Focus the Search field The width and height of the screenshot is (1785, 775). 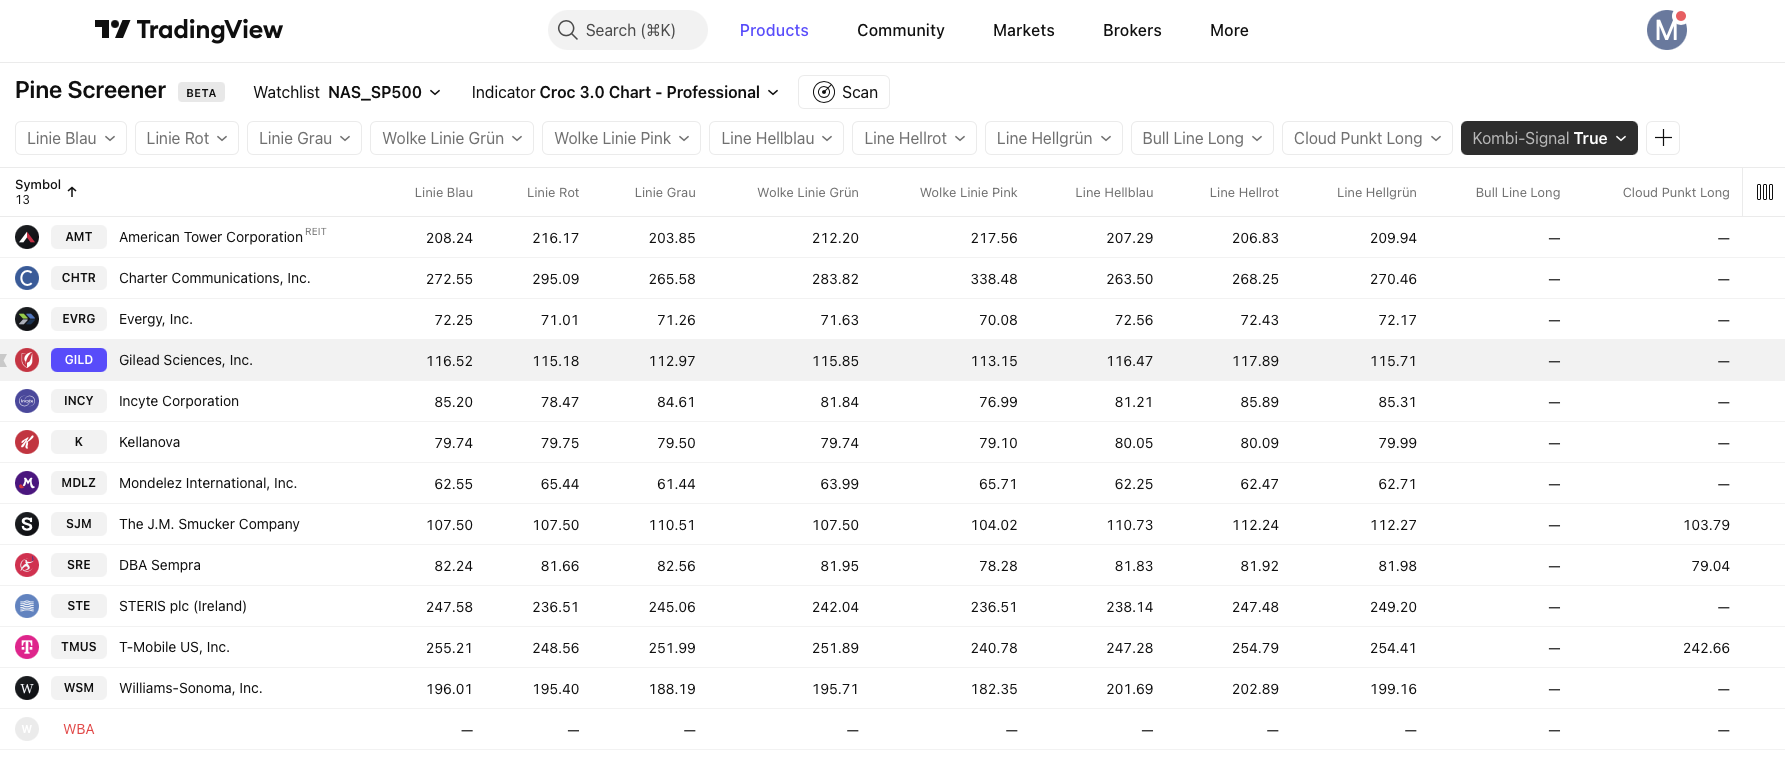(628, 30)
